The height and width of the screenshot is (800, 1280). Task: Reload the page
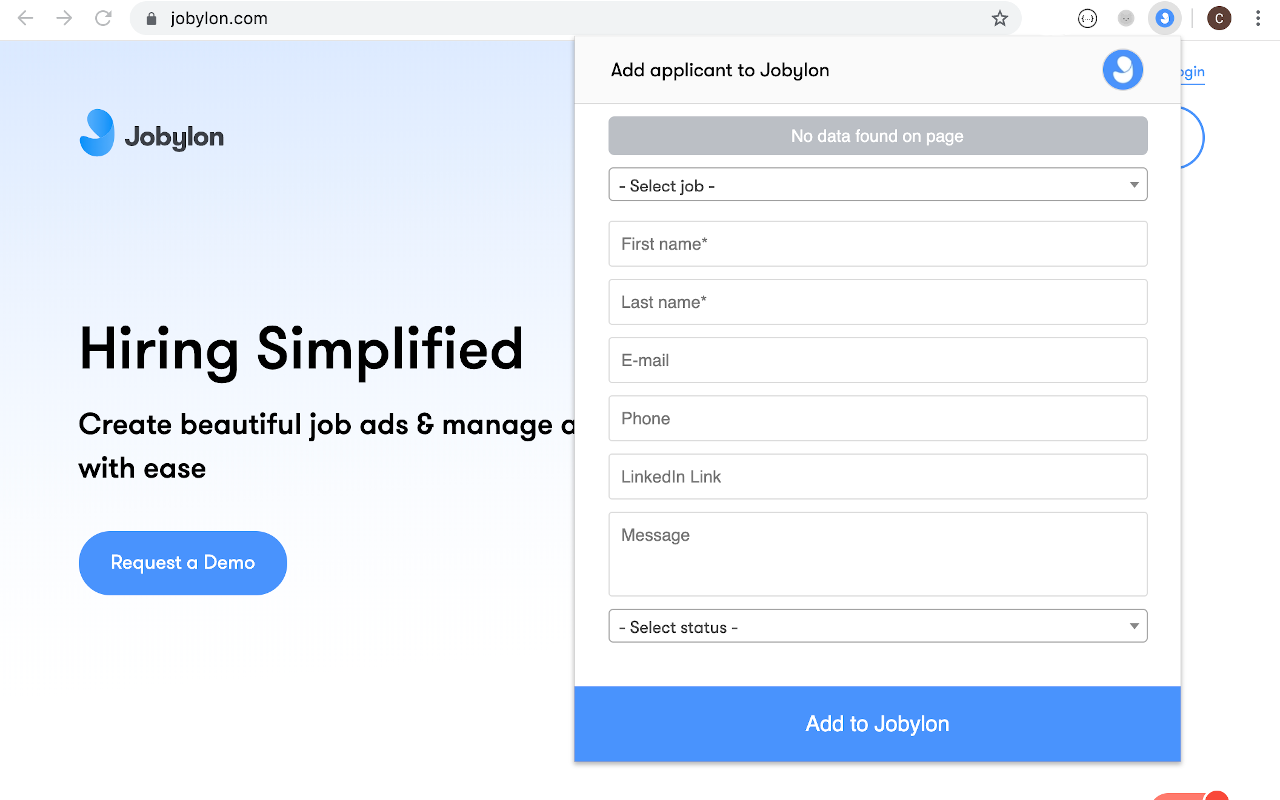coord(103,18)
